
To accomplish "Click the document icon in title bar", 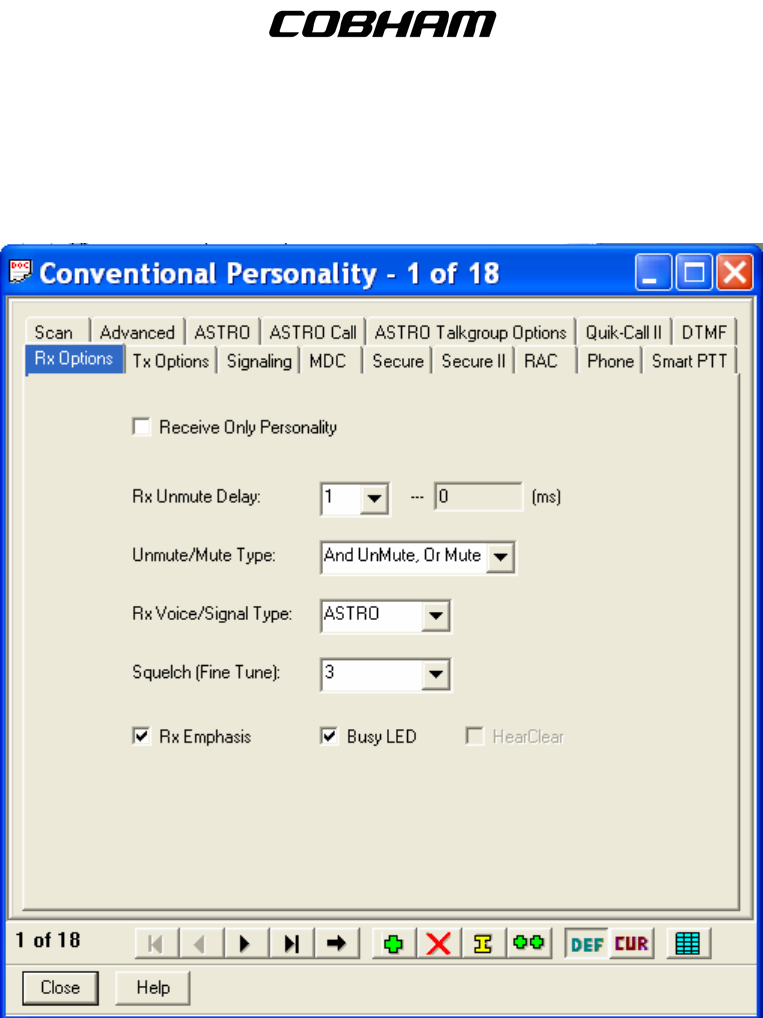I will coord(19,272).
